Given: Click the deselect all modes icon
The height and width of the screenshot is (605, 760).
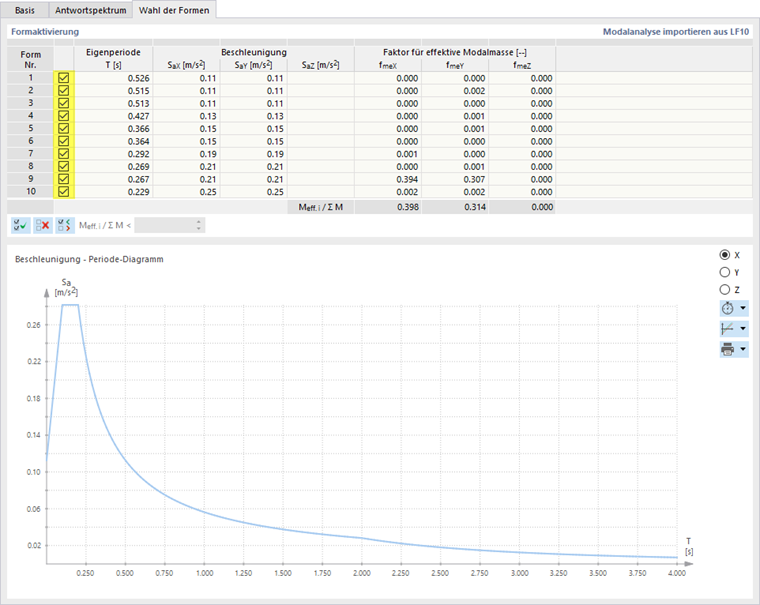Looking at the screenshot, I should (43, 225).
